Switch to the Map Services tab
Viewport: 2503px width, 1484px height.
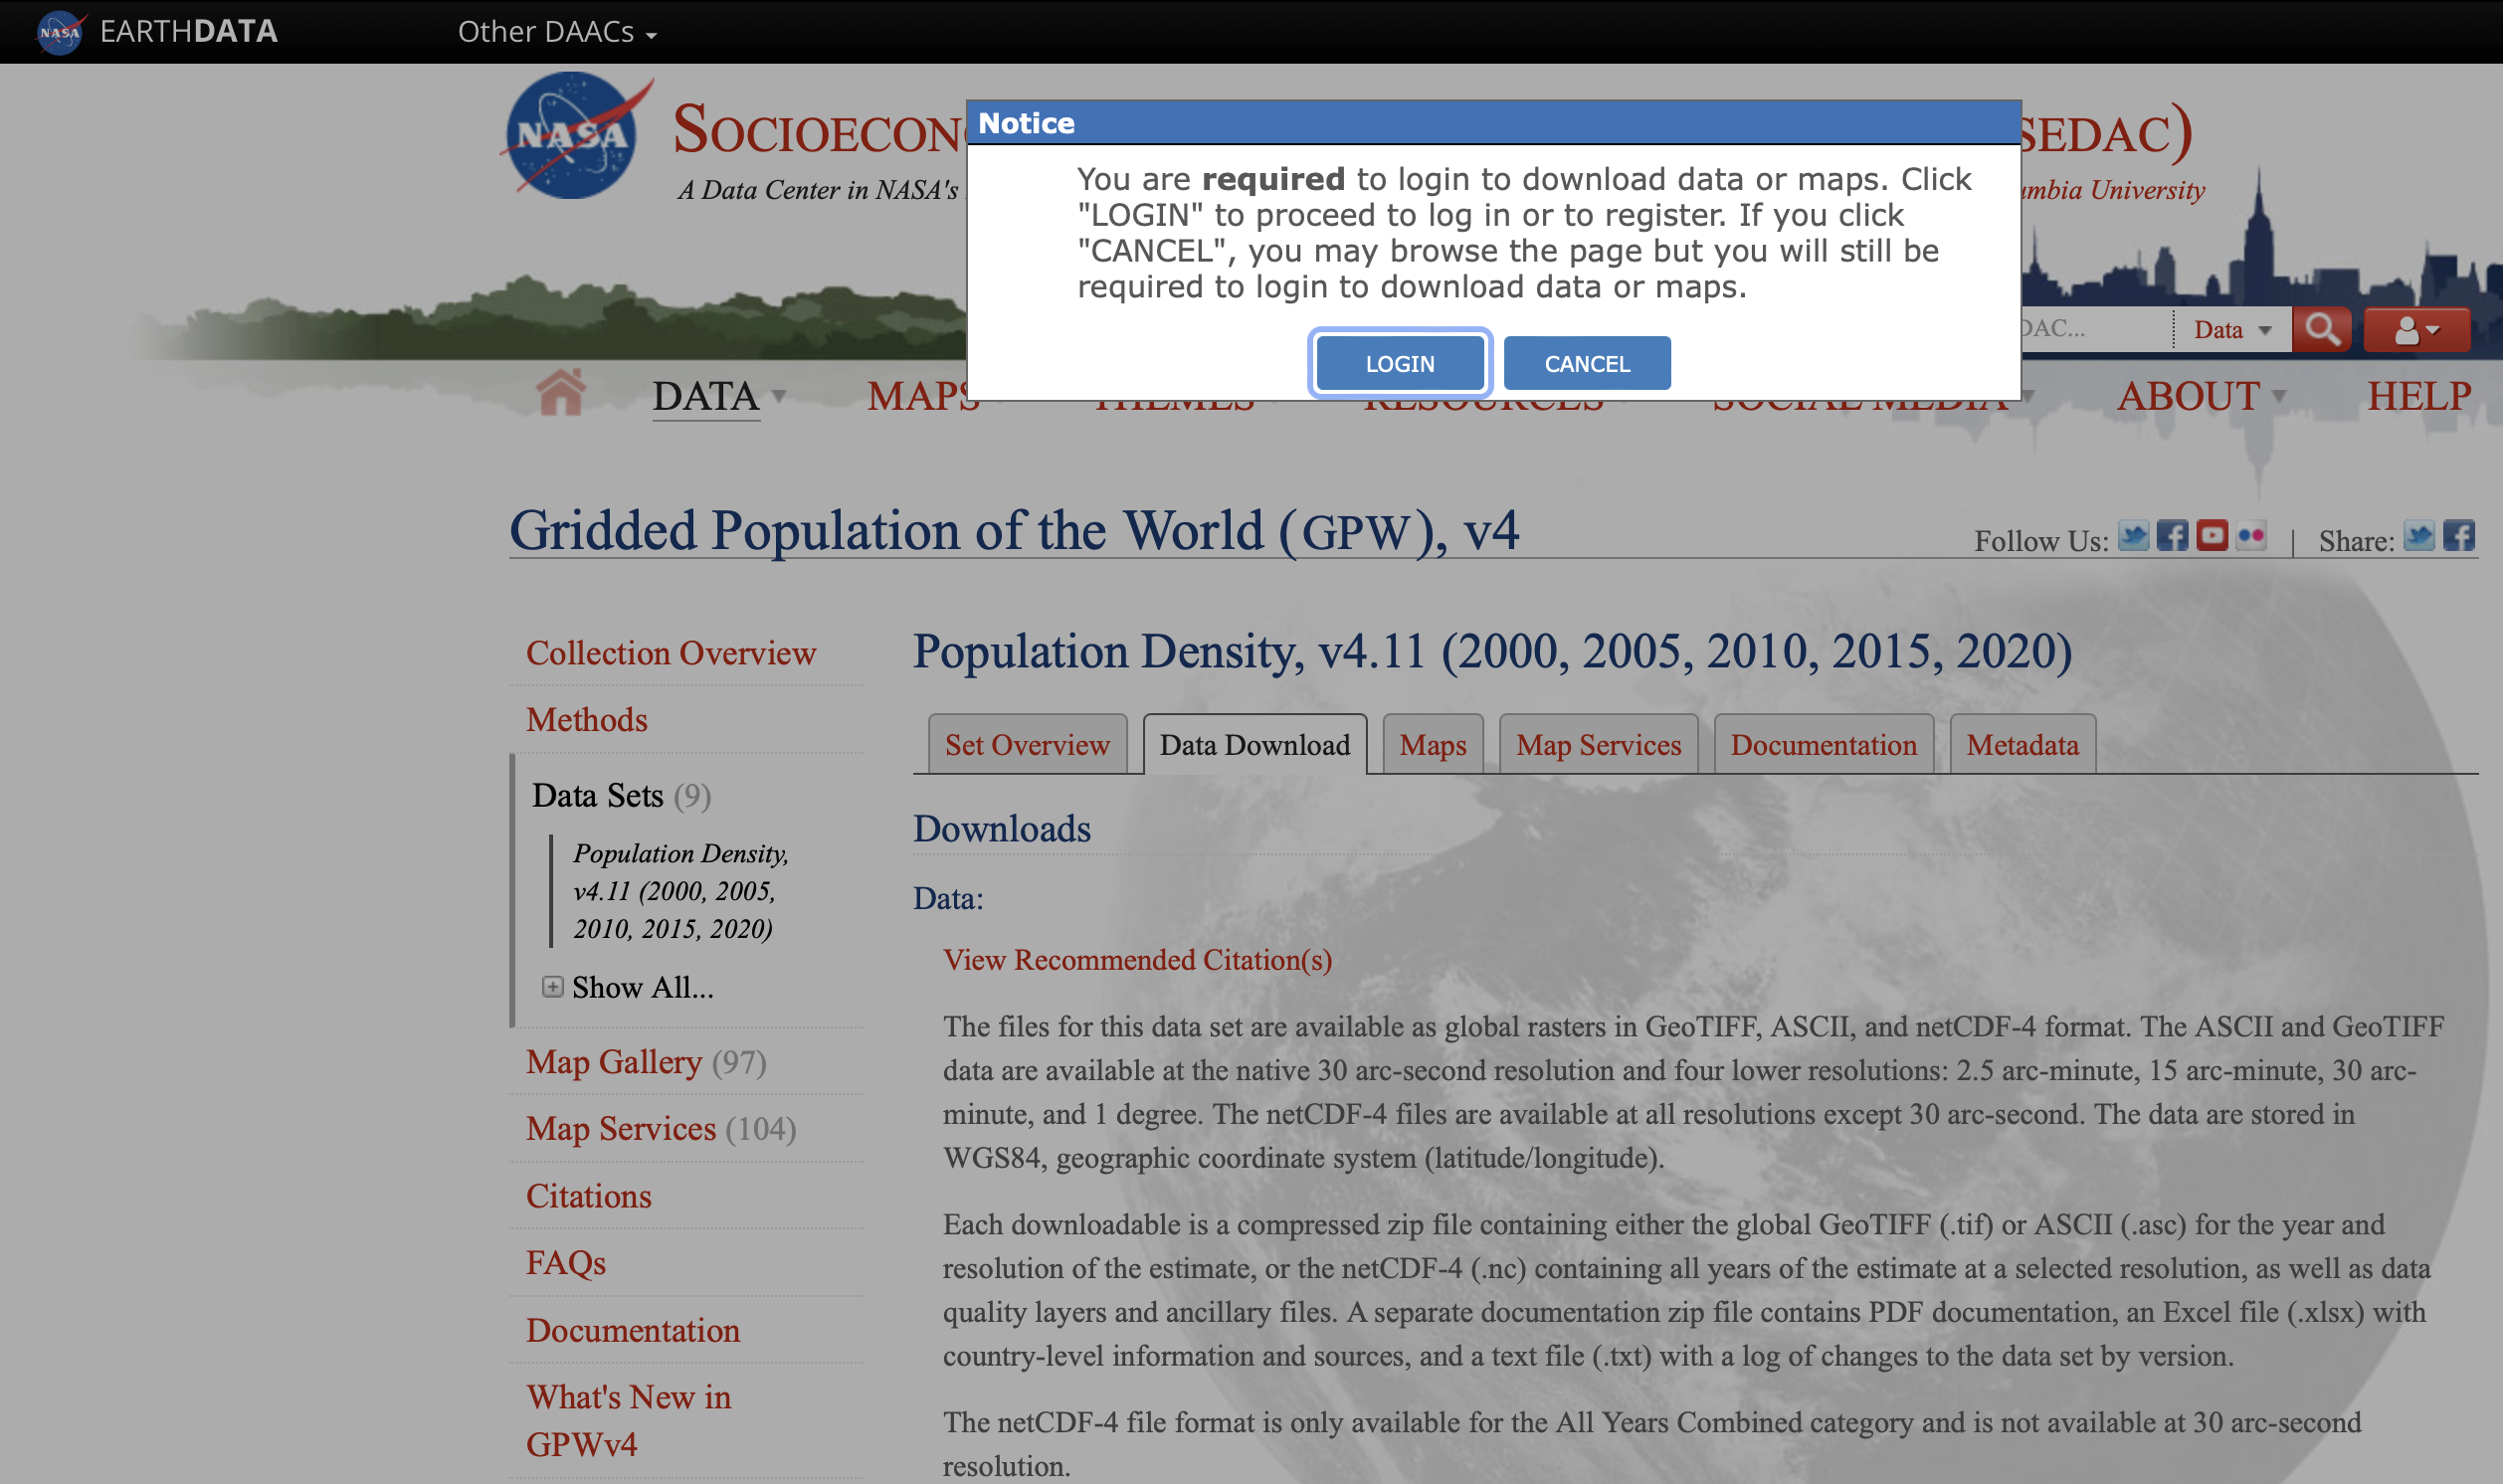pyautogui.click(x=1598, y=745)
